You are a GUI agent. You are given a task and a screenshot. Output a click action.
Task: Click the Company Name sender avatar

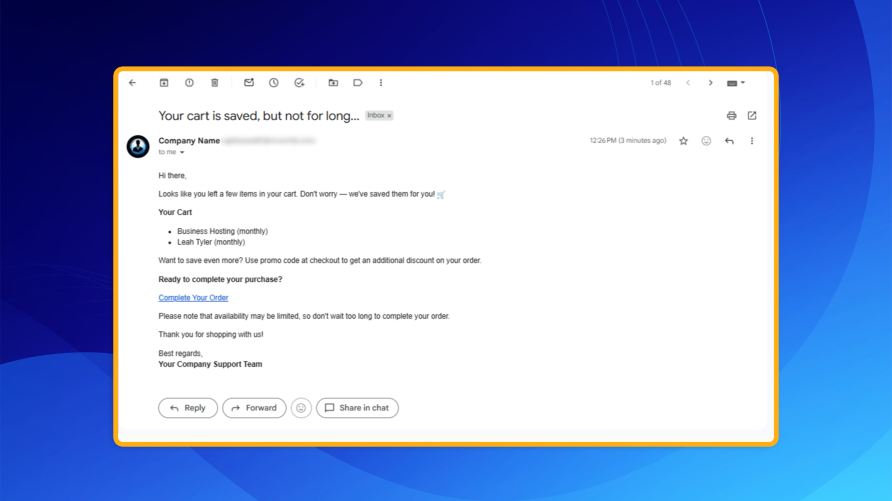click(138, 146)
